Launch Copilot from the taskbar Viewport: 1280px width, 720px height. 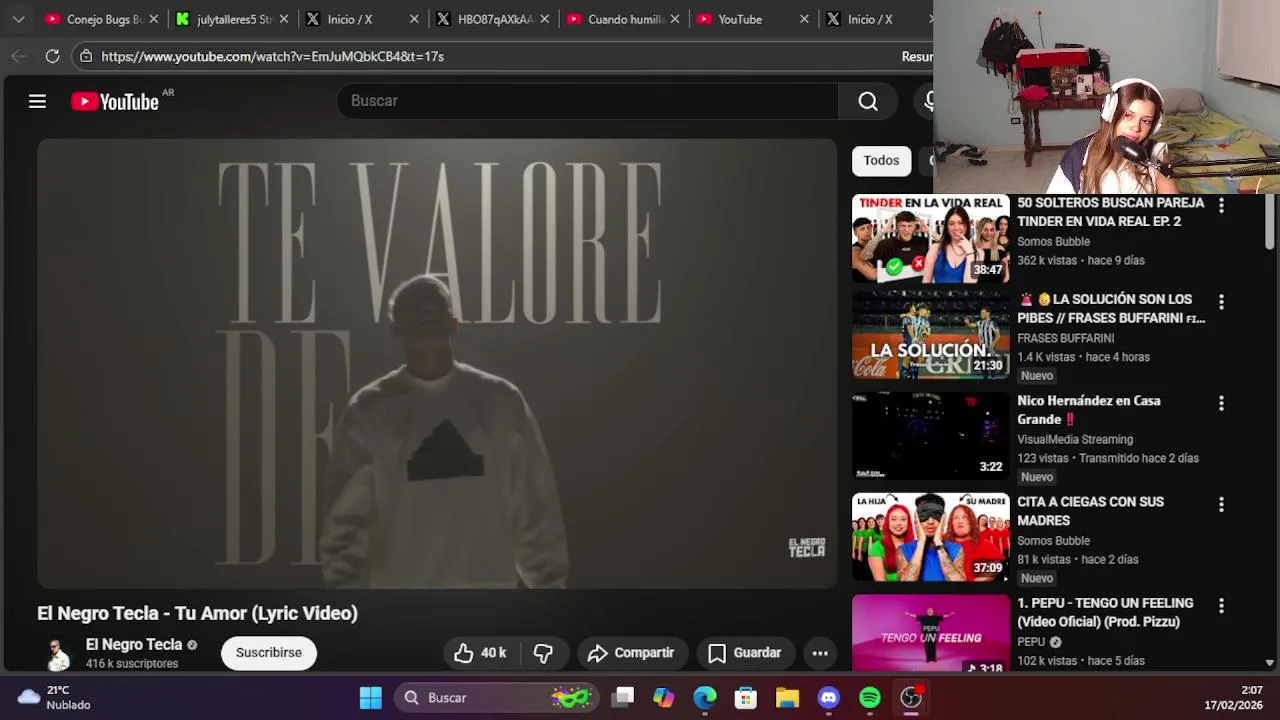664,697
